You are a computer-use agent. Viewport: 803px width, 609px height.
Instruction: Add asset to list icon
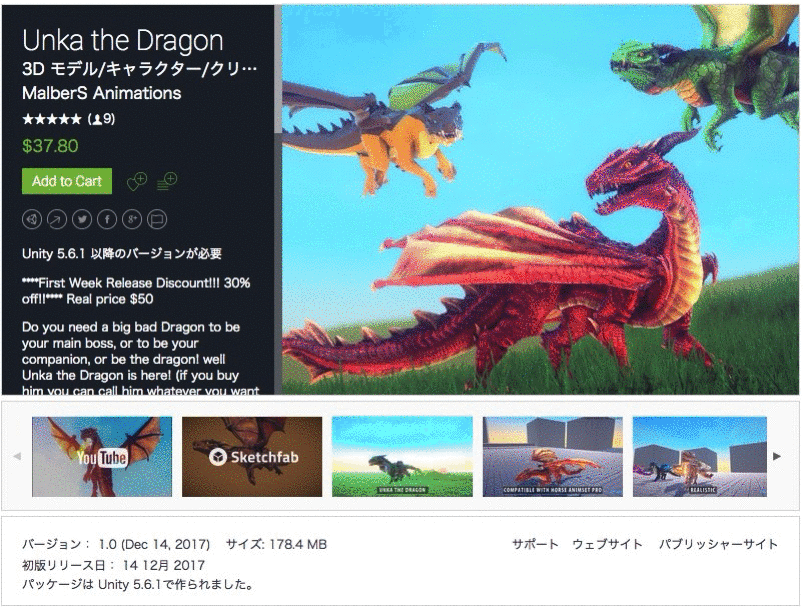coord(166,181)
